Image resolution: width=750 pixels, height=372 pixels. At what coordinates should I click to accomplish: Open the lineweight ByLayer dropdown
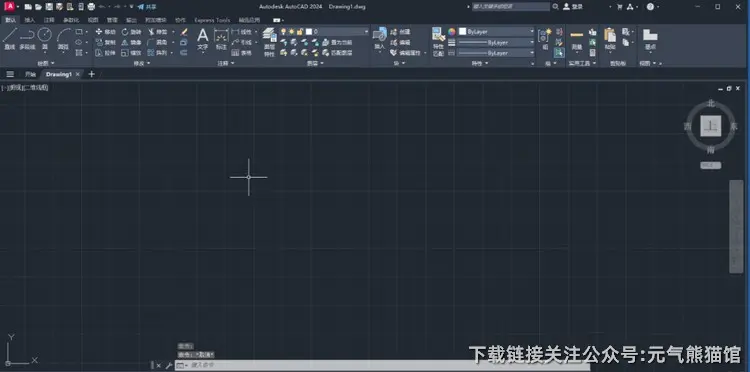pos(496,42)
